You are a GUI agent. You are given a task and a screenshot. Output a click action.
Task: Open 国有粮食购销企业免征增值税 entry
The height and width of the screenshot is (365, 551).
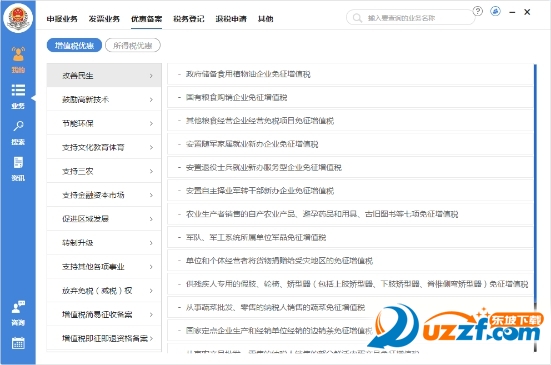(350, 97)
